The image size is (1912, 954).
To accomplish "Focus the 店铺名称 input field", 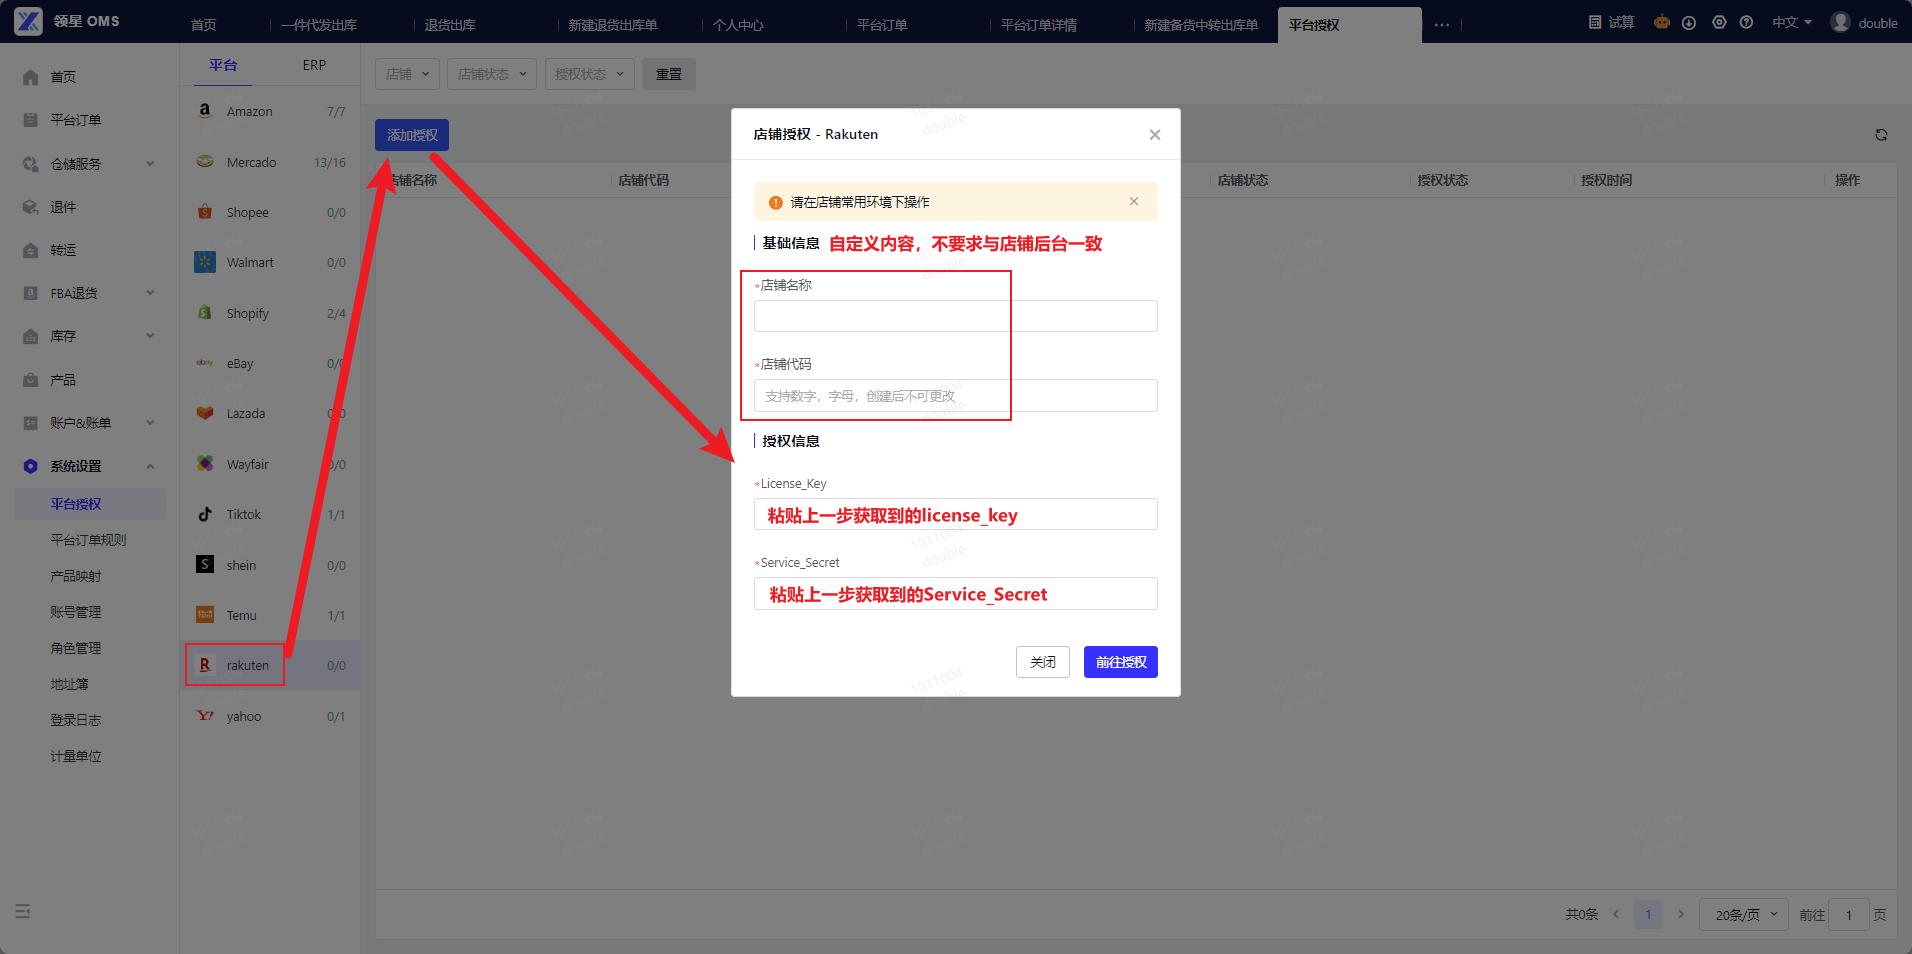I will (956, 316).
